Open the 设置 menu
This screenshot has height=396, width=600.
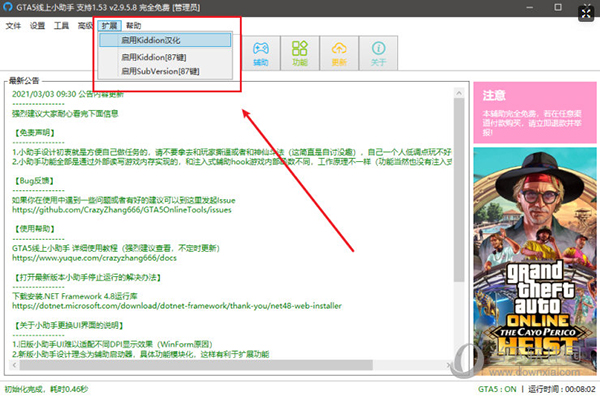coord(37,26)
